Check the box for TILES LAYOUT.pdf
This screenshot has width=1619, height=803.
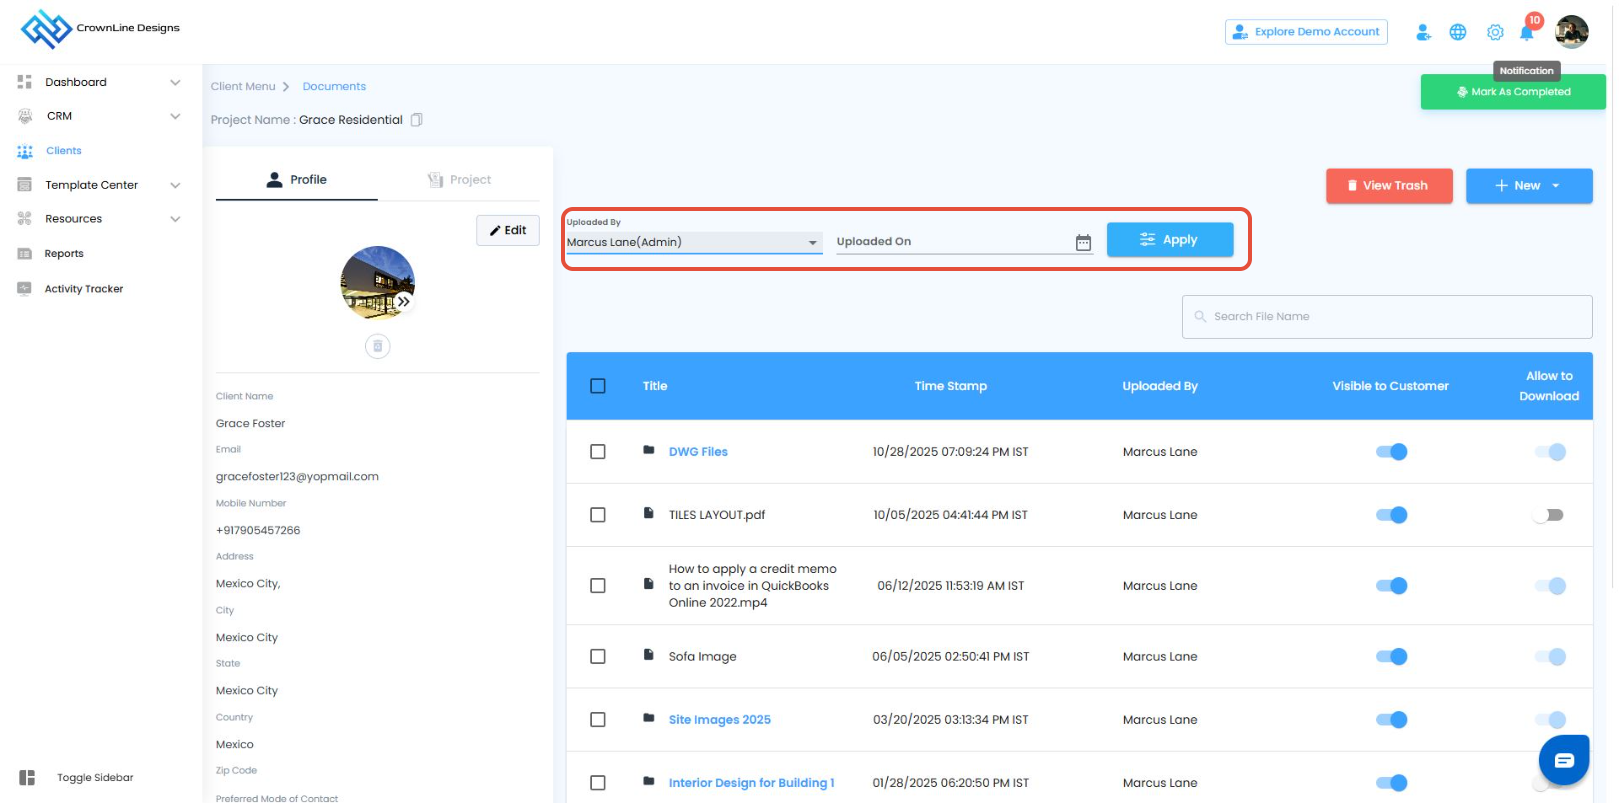(x=598, y=515)
